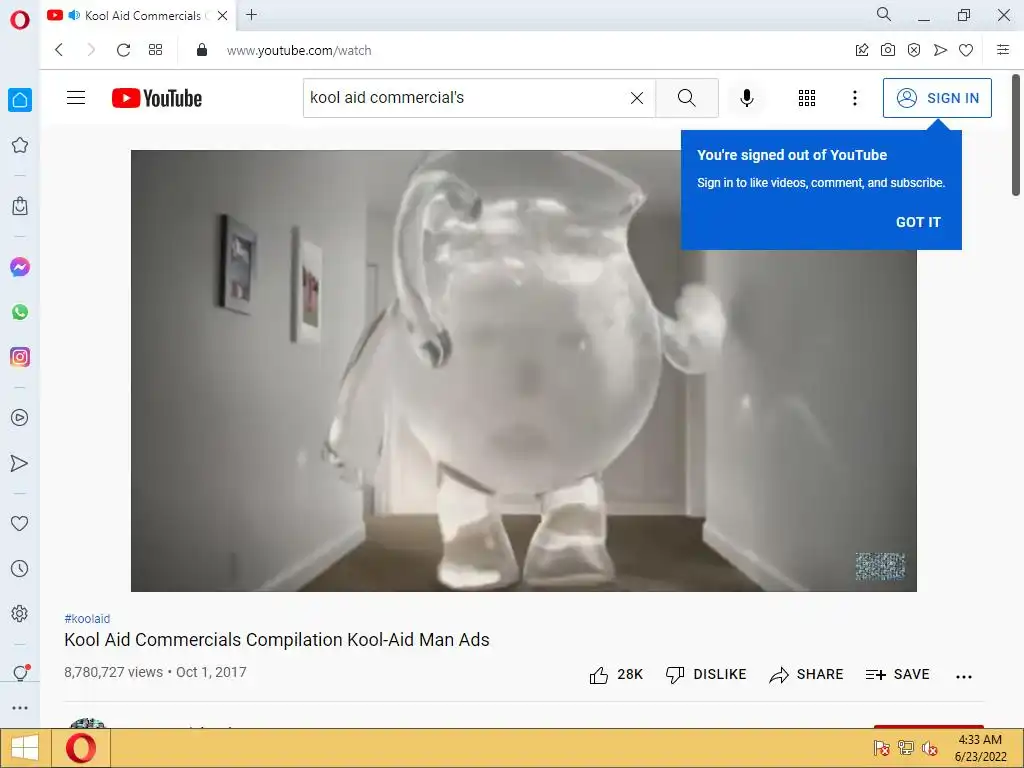Image resolution: width=1024 pixels, height=768 pixels.
Task: Open the Player icon in sidebar
Action: (20, 418)
